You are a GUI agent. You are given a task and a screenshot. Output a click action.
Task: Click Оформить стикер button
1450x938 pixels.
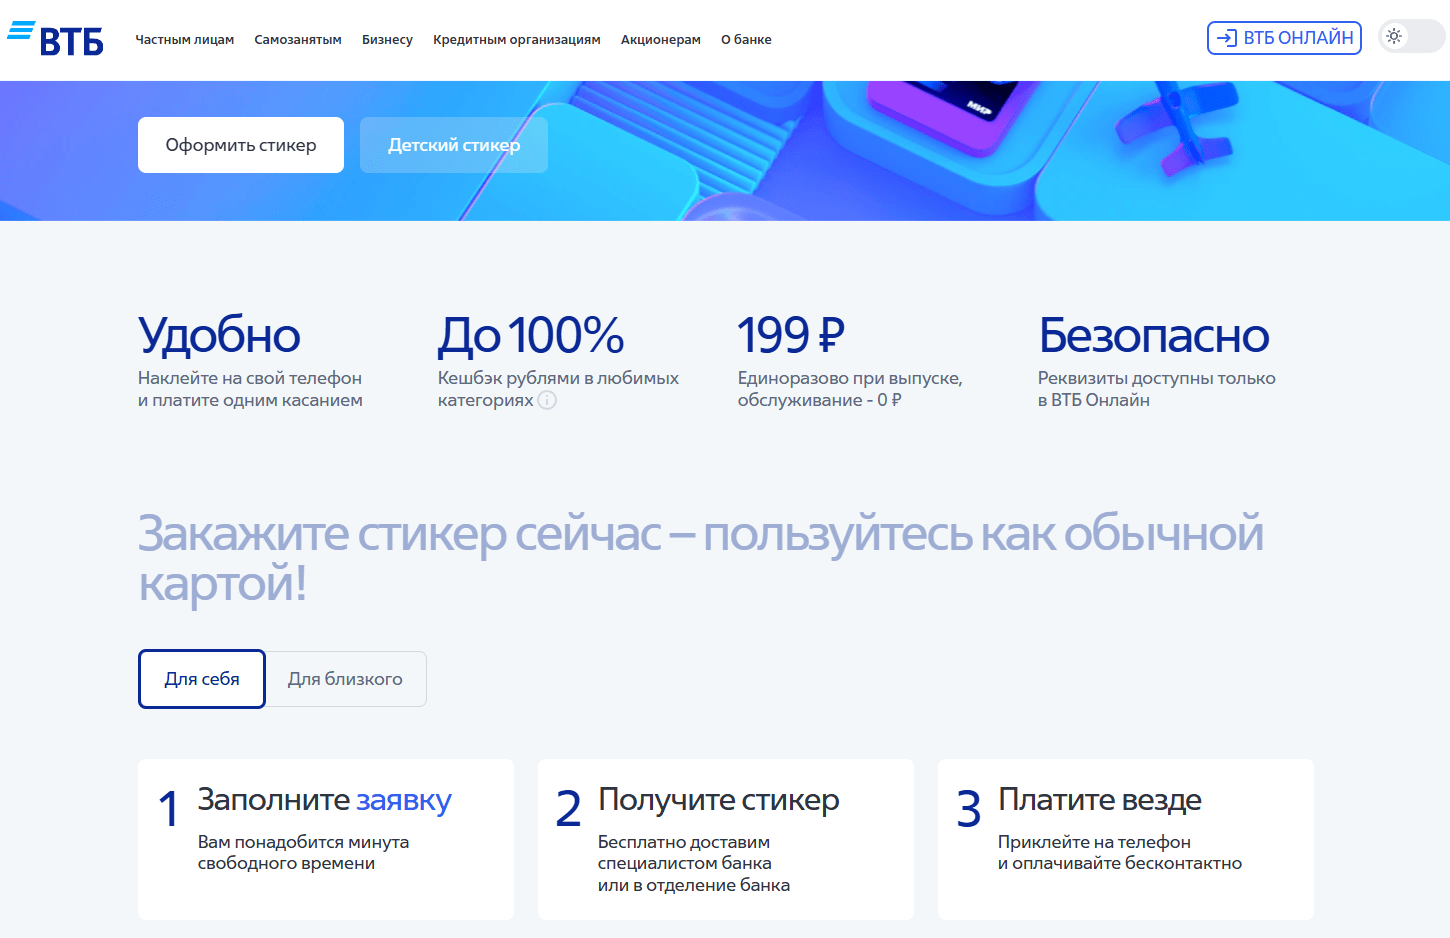241,145
